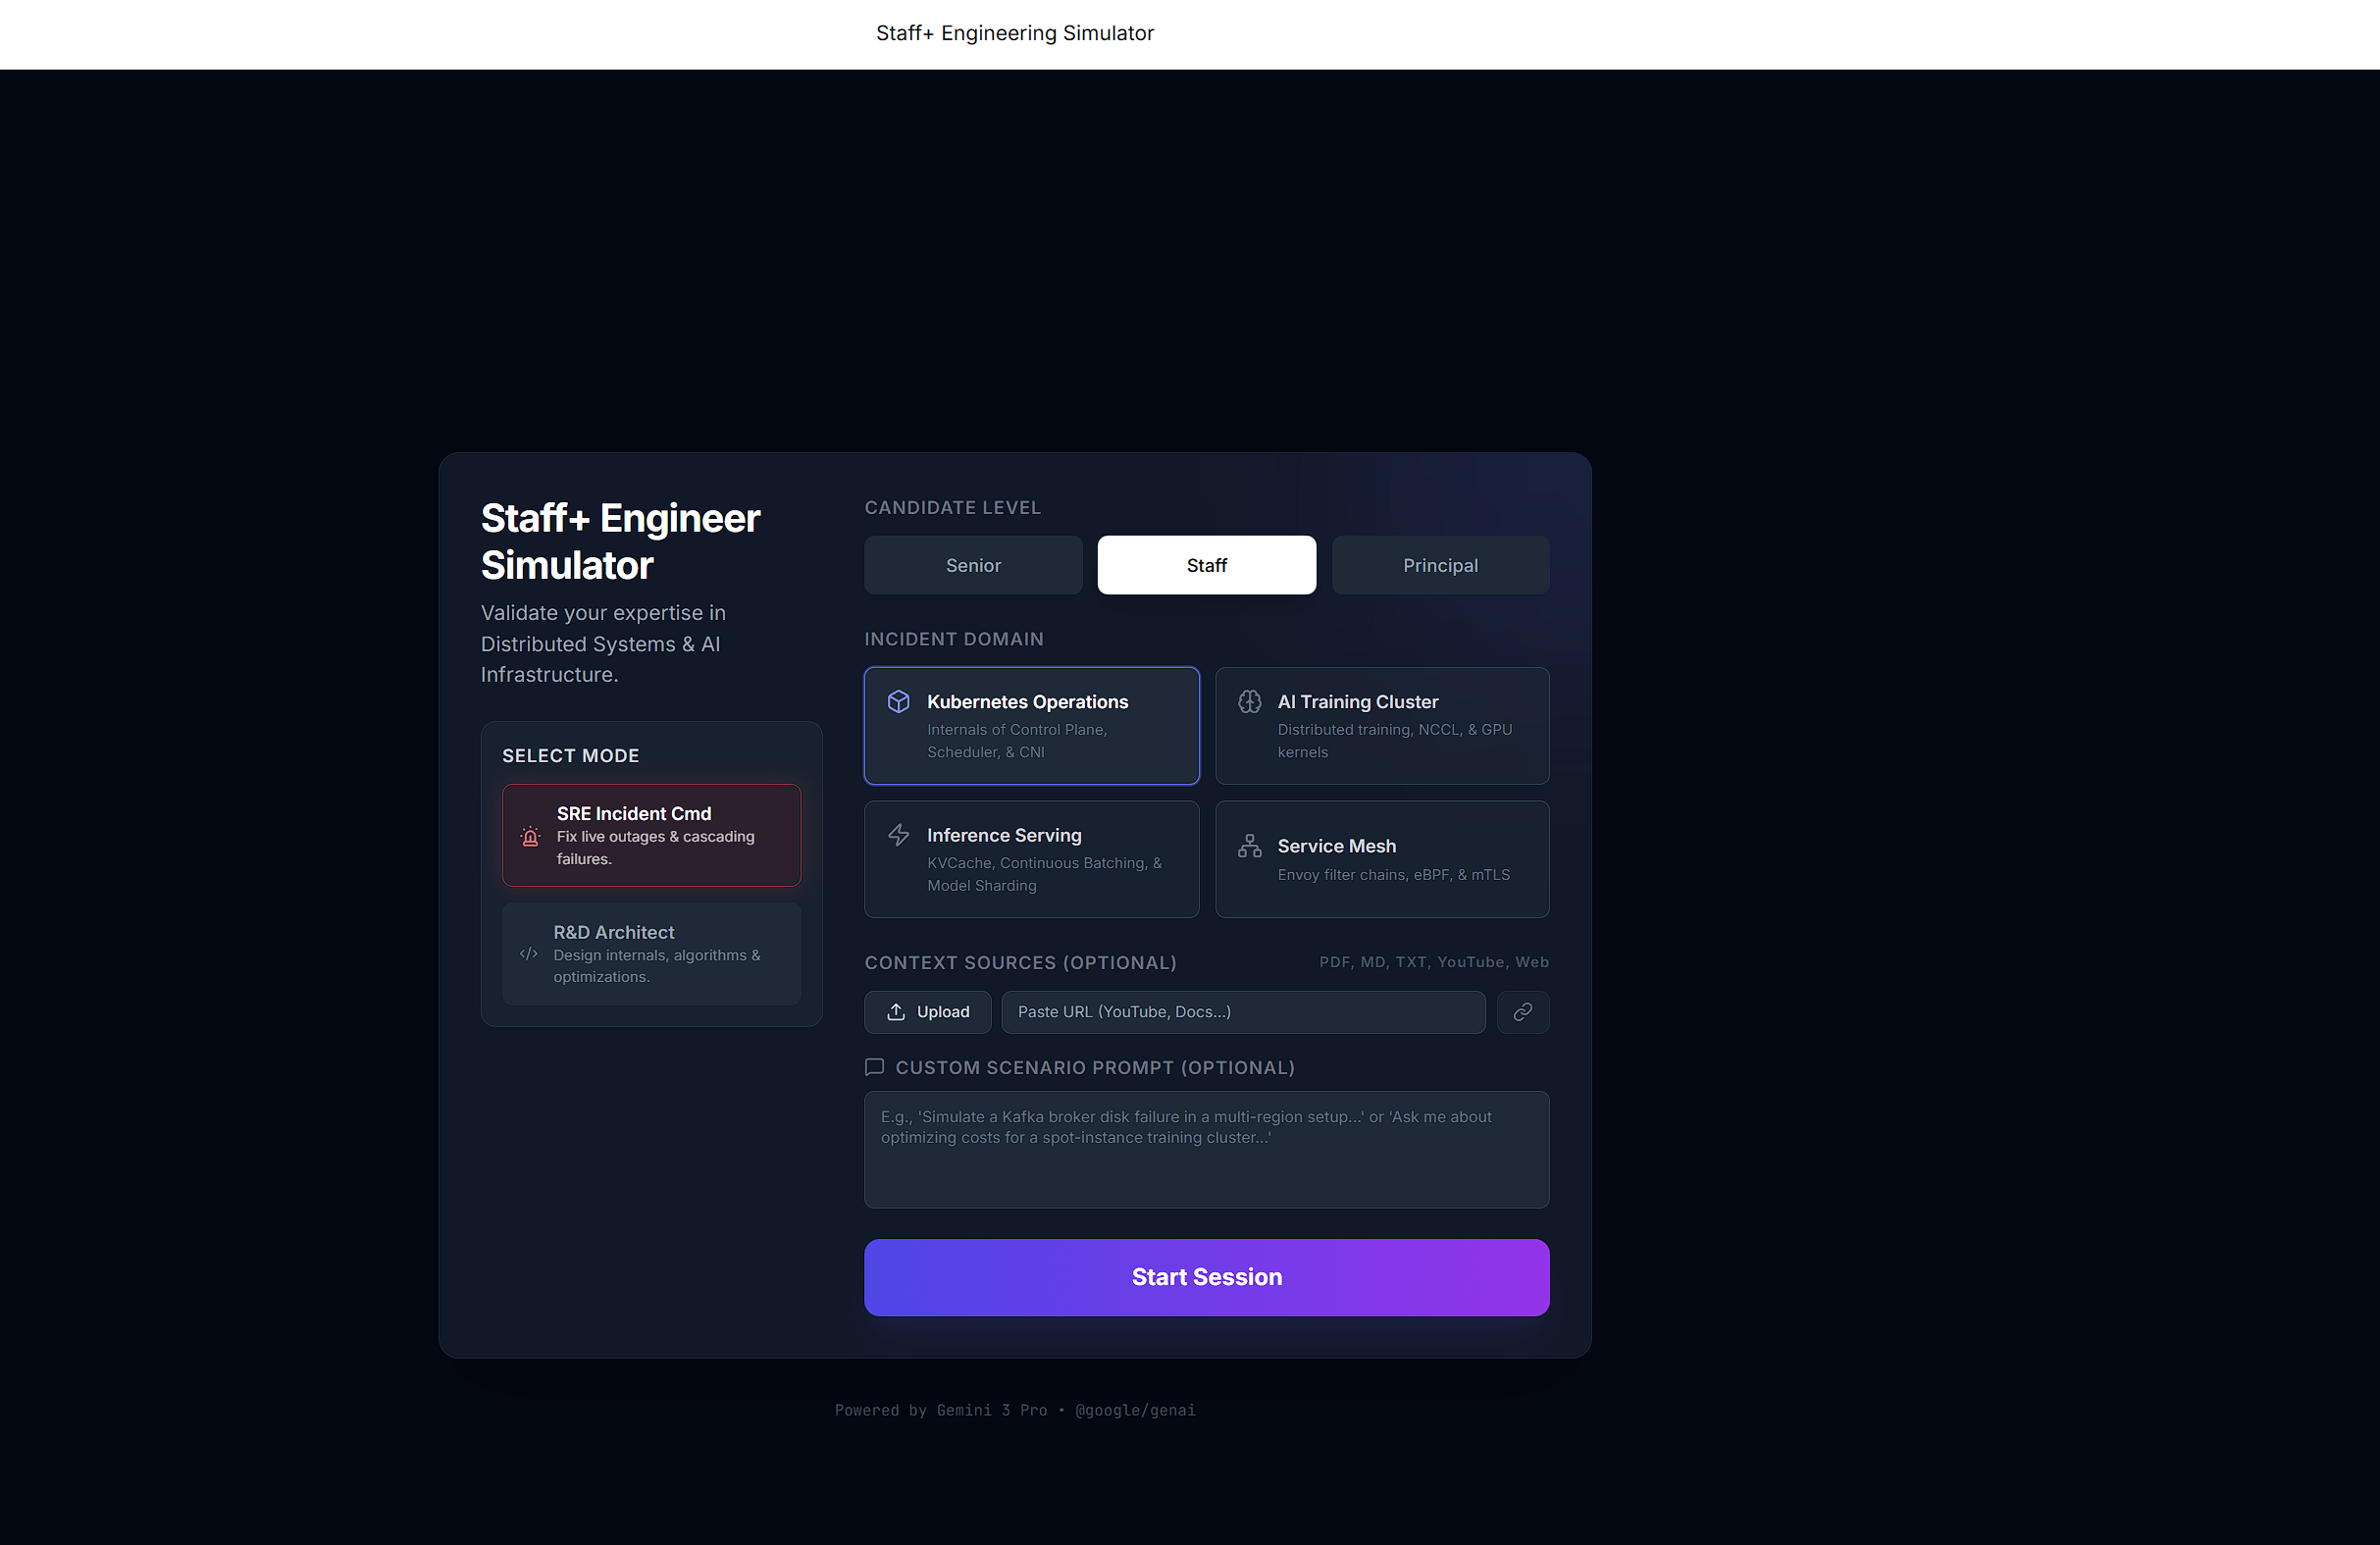Click the code icon beside R&D Architect
The image size is (2380, 1545).
pos(528,954)
